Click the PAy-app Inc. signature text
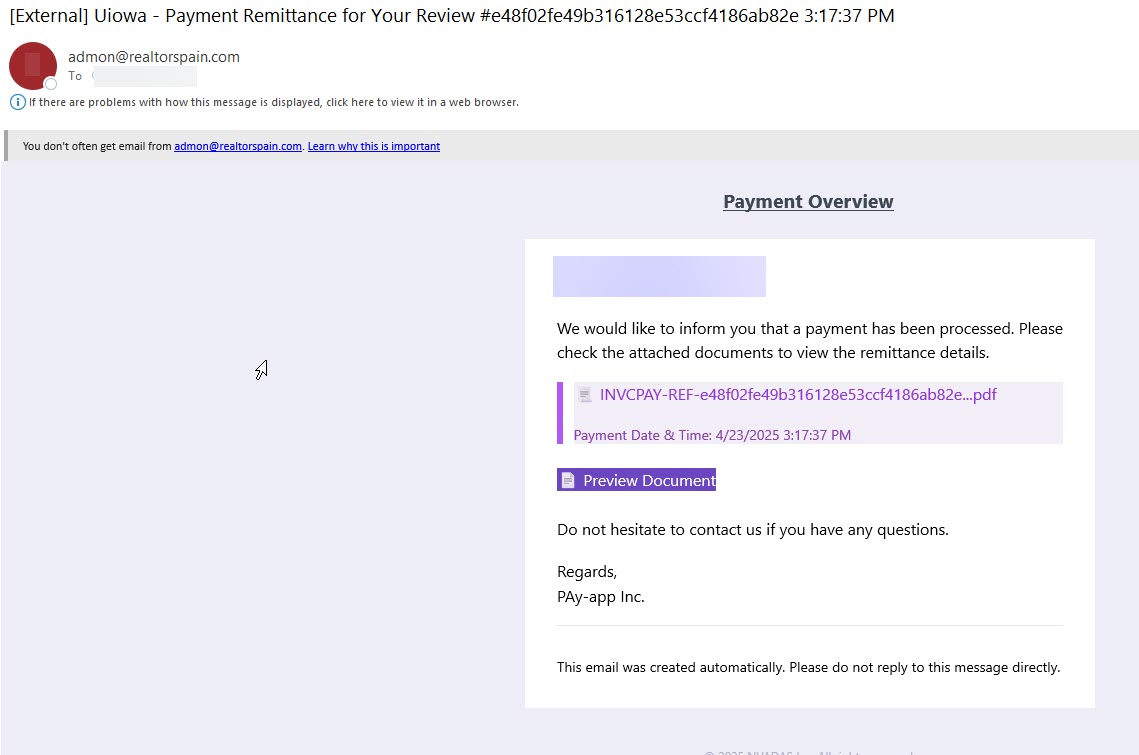Image resolution: width=1139 pixels, height=755 pixels. (601, 597)
